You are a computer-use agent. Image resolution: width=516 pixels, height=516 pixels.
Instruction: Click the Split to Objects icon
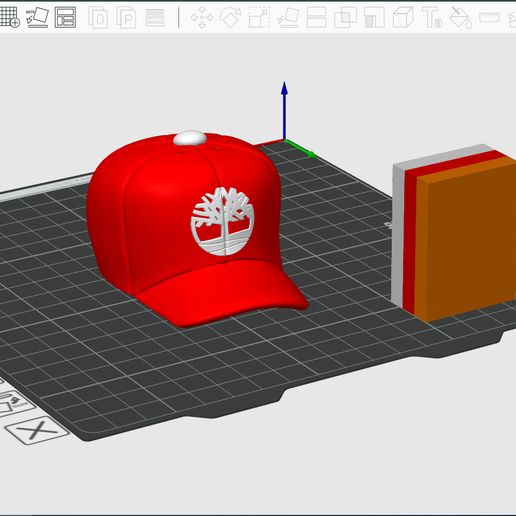98,18
